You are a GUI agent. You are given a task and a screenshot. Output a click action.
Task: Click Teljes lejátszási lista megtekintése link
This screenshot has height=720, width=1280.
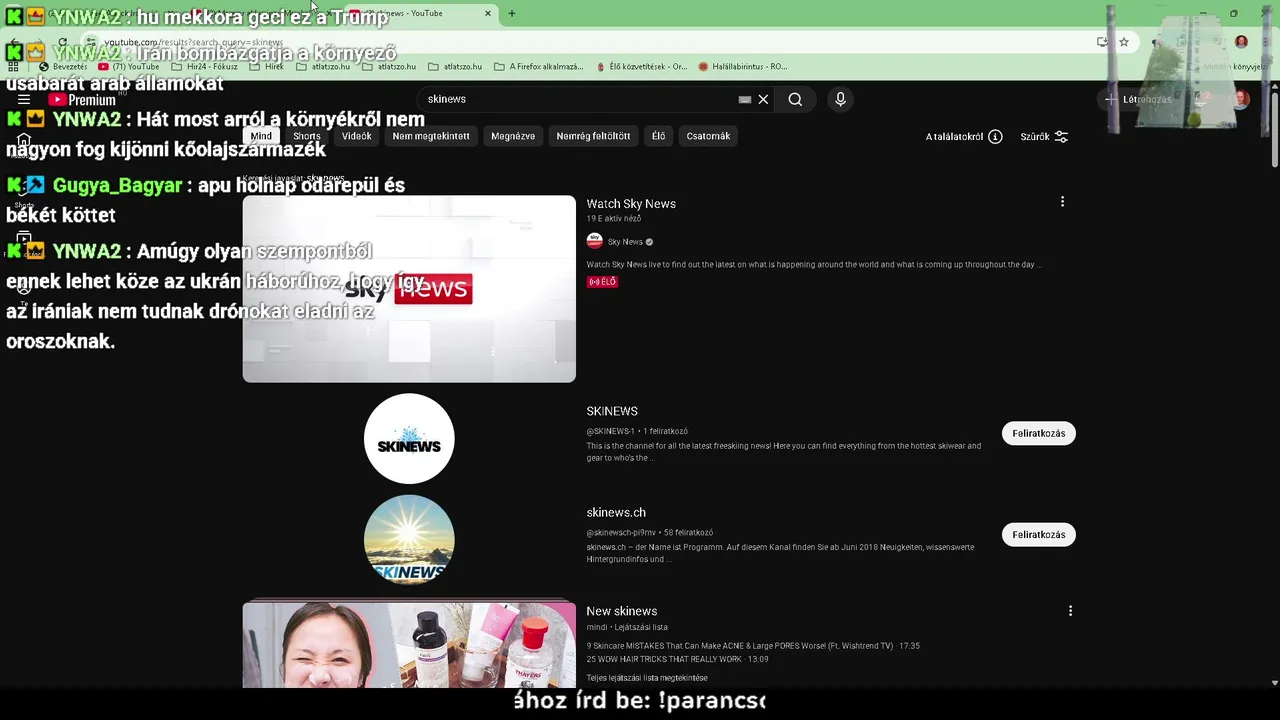(647, 678)
